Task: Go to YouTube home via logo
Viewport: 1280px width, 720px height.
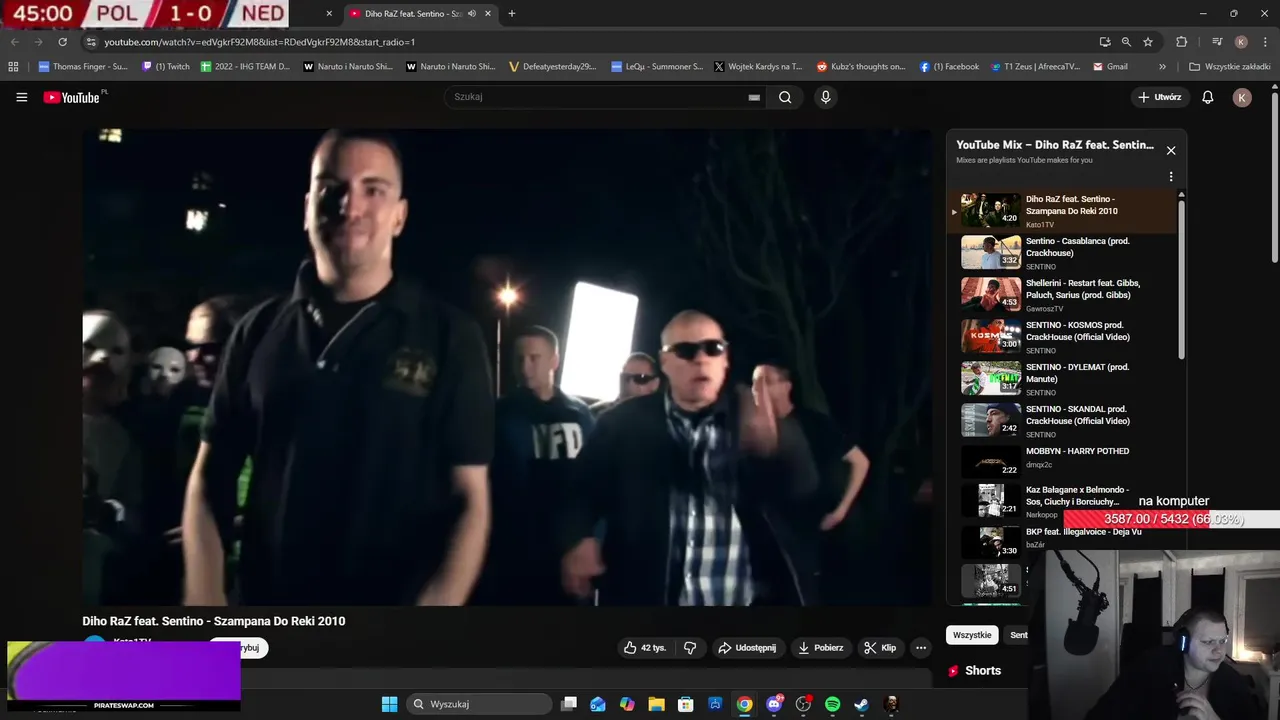Action: tap(71, 97)
